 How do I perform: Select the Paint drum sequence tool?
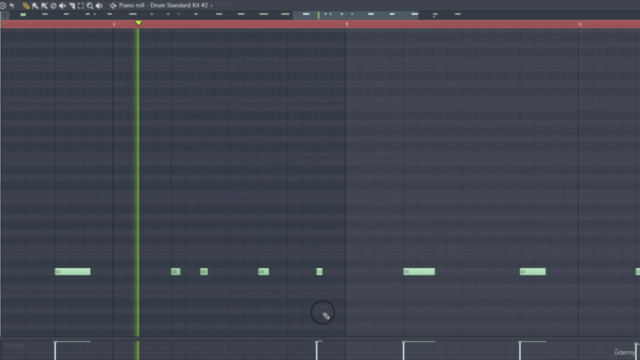coord(44,6)
